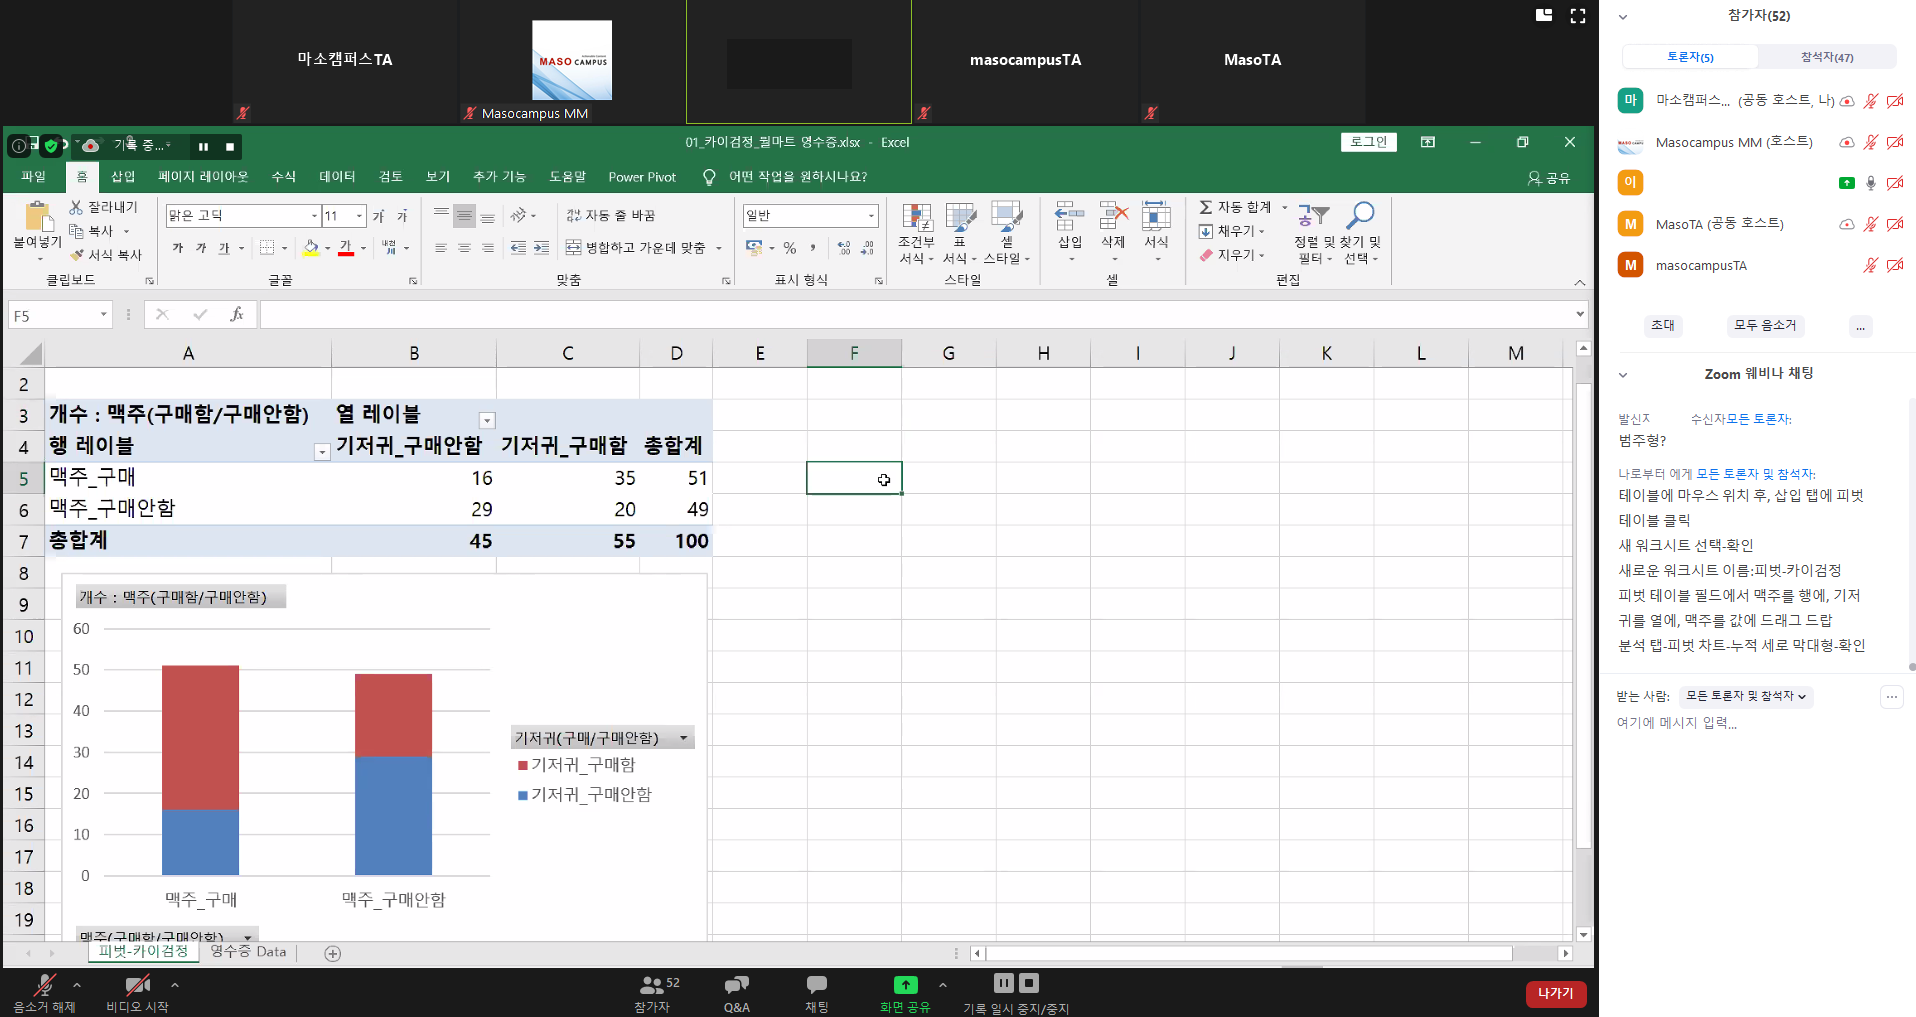Click the red Leave meeting button
1916x1017 pixels.
pos(1555,993)
